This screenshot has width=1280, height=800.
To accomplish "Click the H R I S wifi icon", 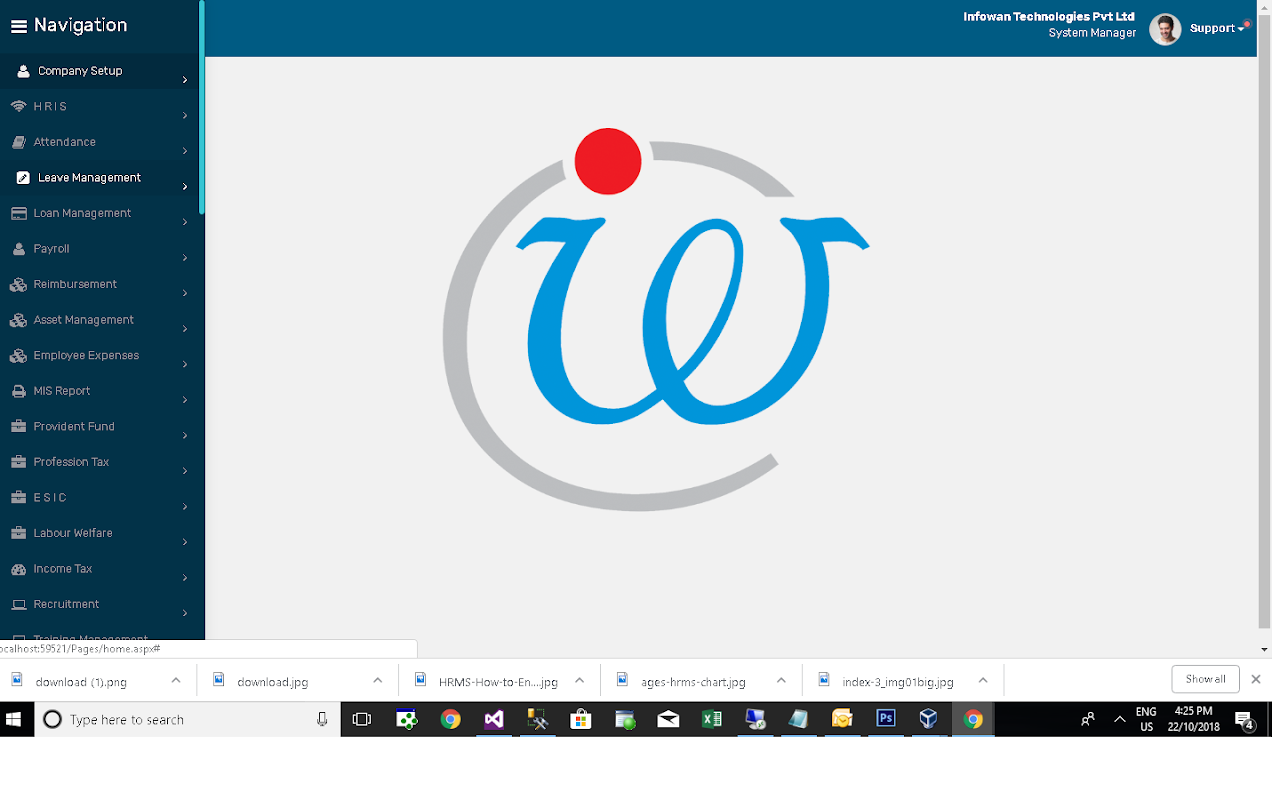I will 18,106.
